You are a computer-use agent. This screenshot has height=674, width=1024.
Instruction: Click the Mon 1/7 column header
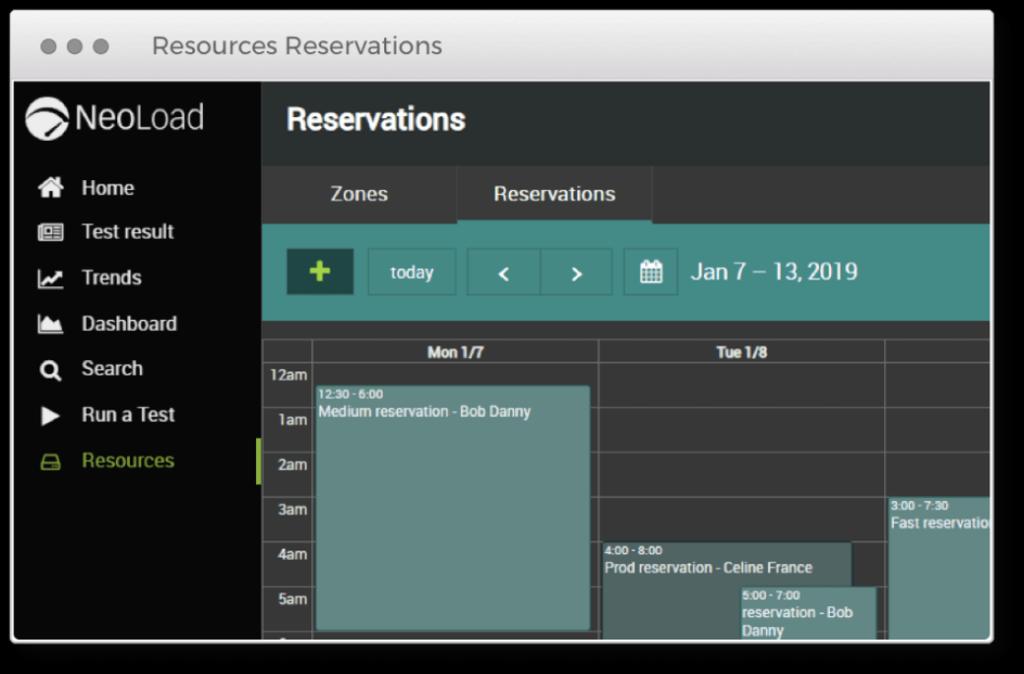coord(455,352)
